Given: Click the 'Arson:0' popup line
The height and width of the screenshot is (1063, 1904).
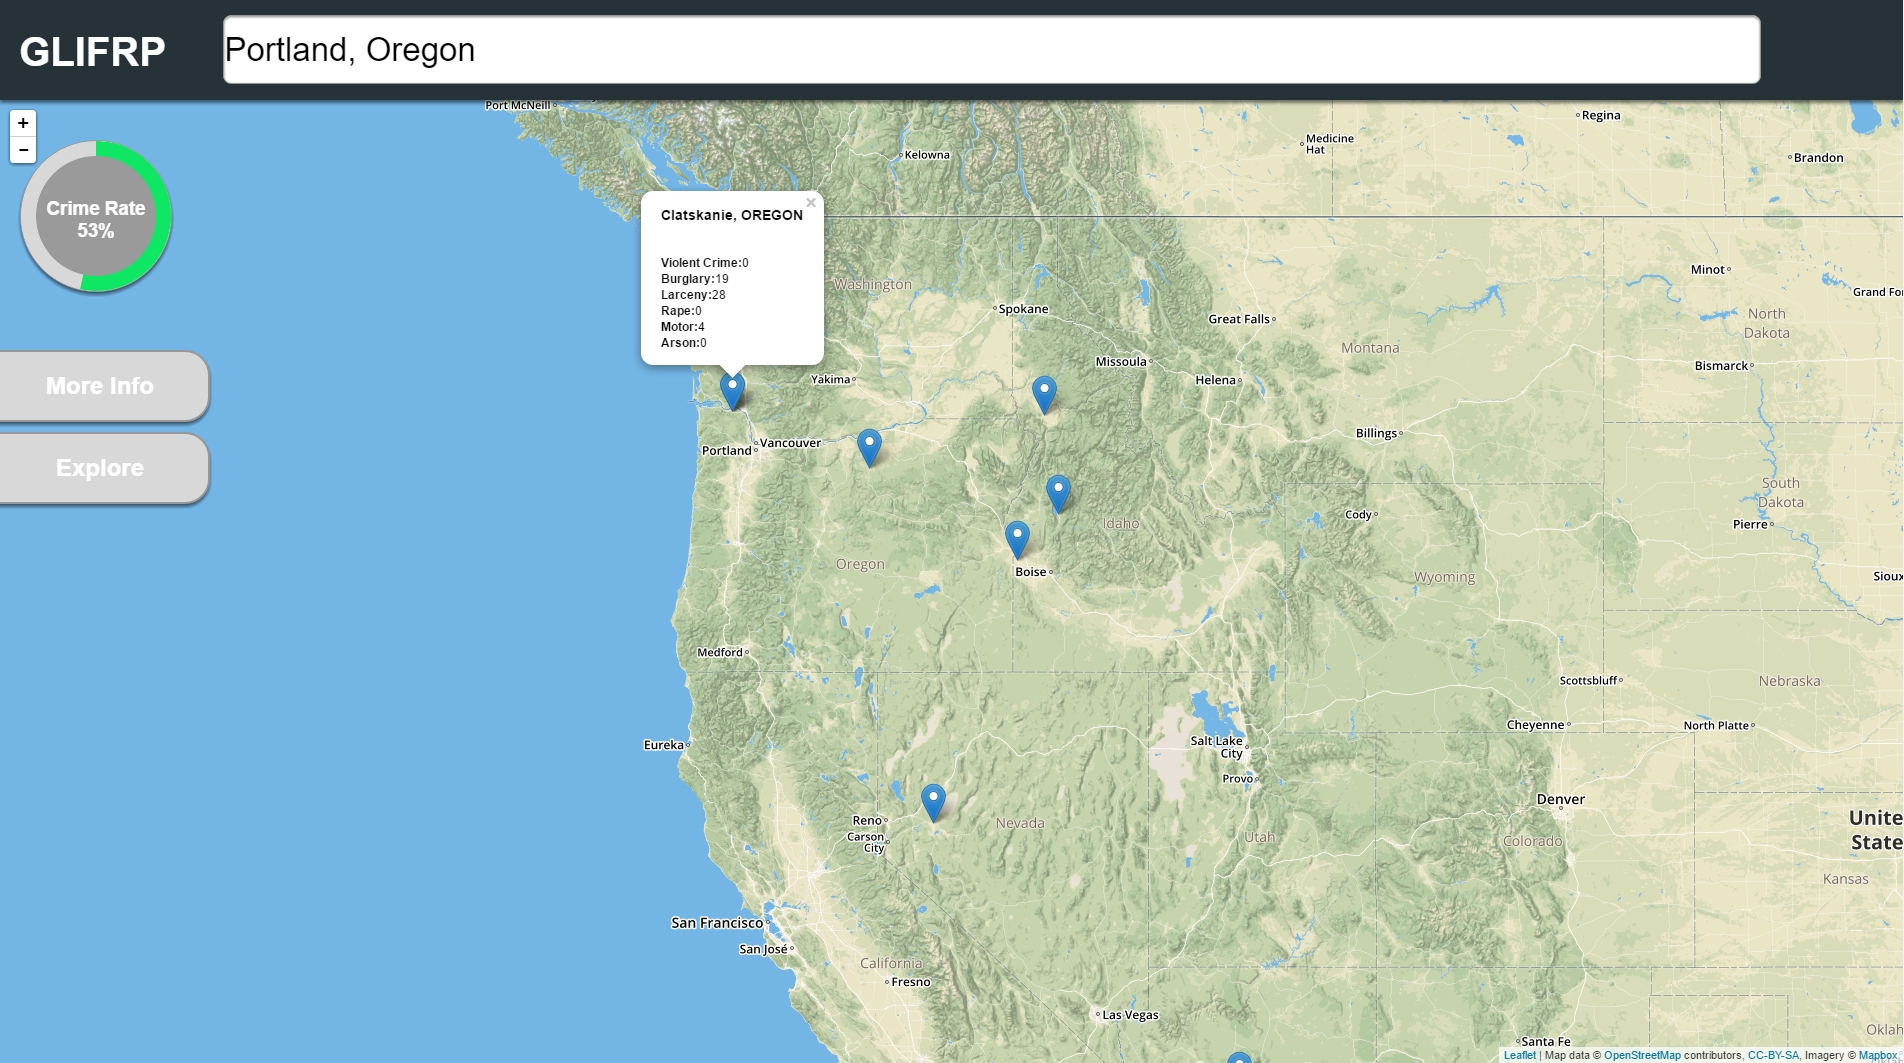Looking at the screenshot, I should coord(683,343).
